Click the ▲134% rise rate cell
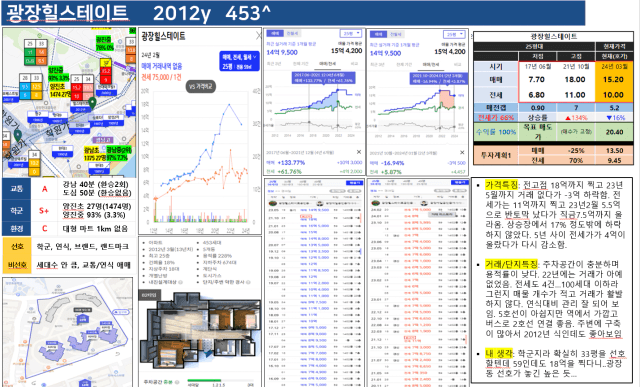 point(576,118)
